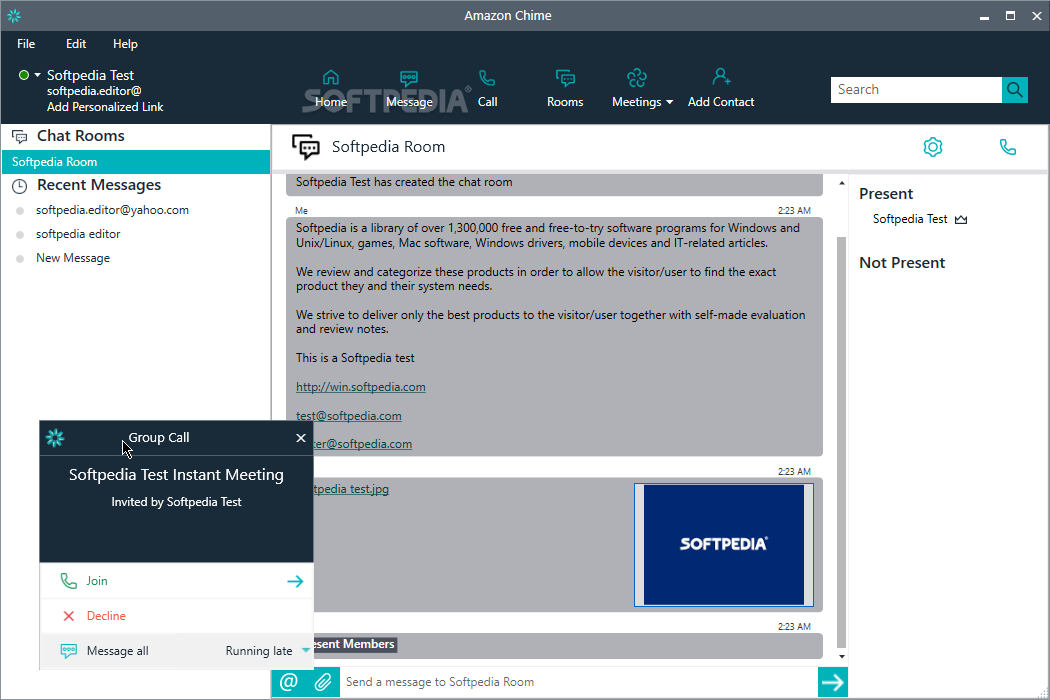Expand the Meetings dropdown
The height and width of the screenshot is (700, 1050).
pos(669,102)
